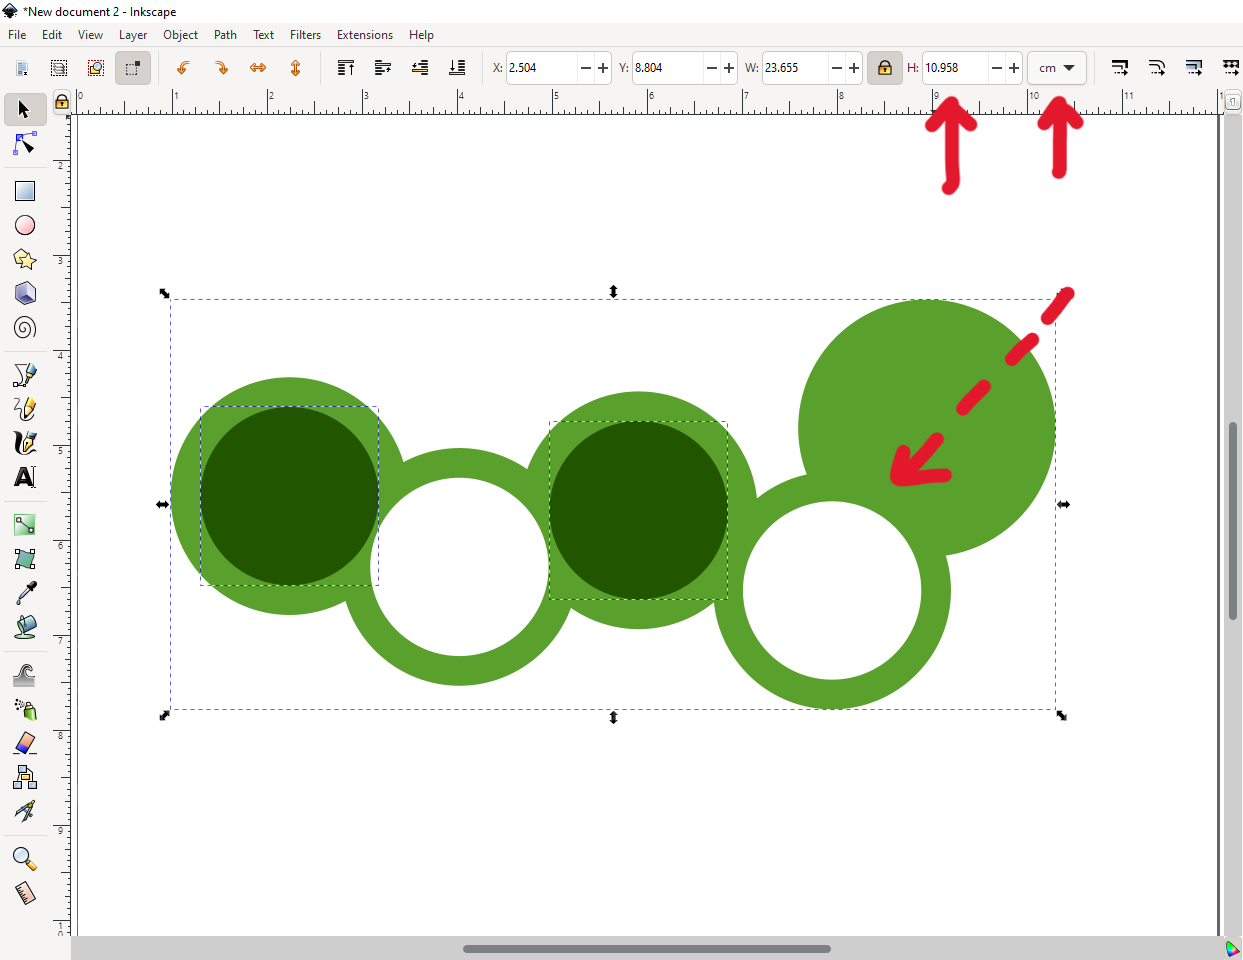This screenshot has width=1243, height=960.
Task: Select the Spiral tool
Action: pos(25,328)
